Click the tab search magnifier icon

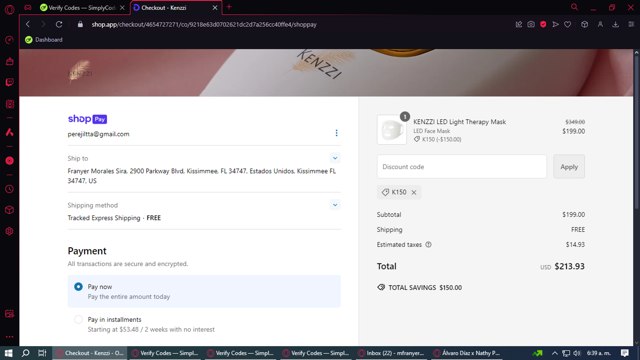[574, 7]
